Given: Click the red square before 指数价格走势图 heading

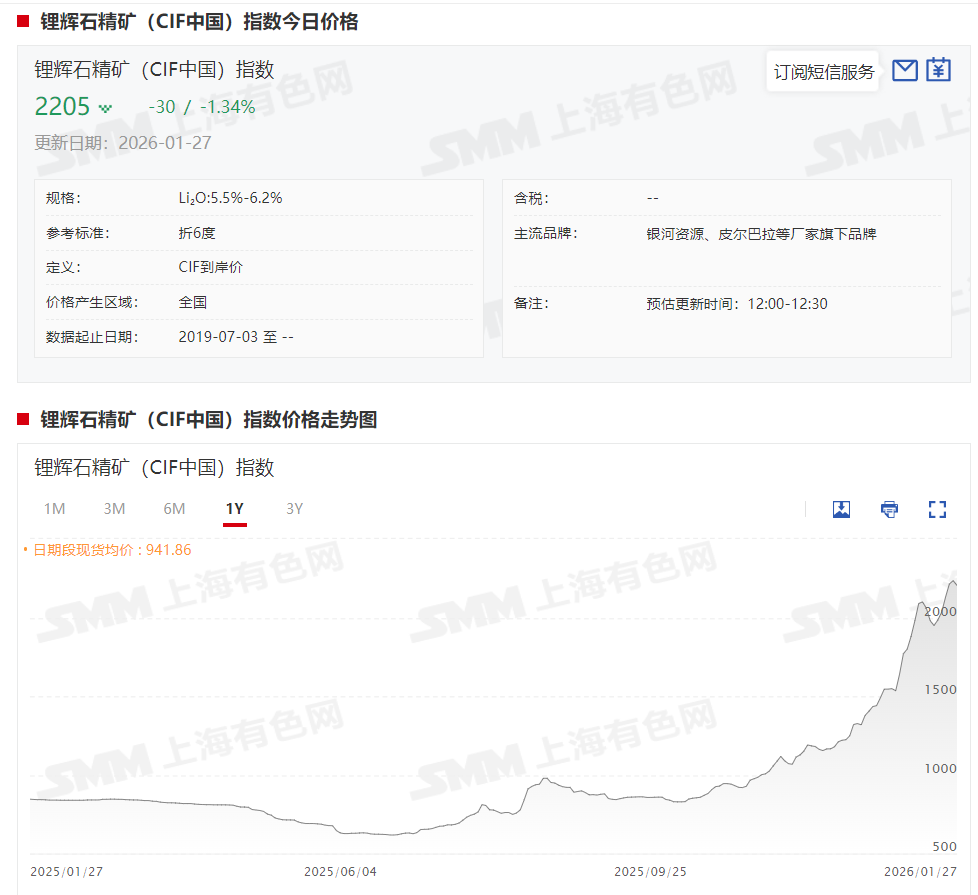Looking at the screenshot, I should tap(23, 419).
